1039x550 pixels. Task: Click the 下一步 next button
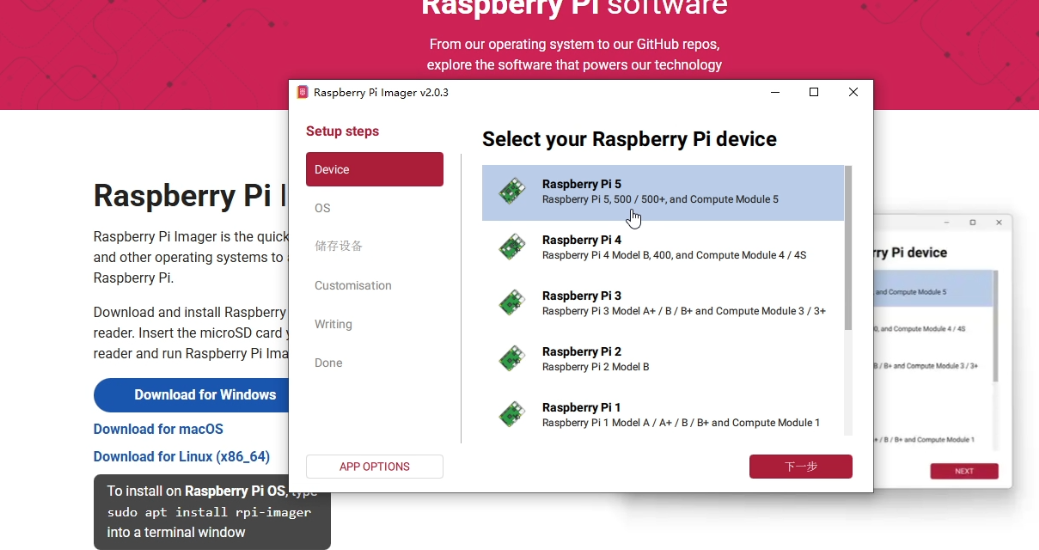pos(800,467)
